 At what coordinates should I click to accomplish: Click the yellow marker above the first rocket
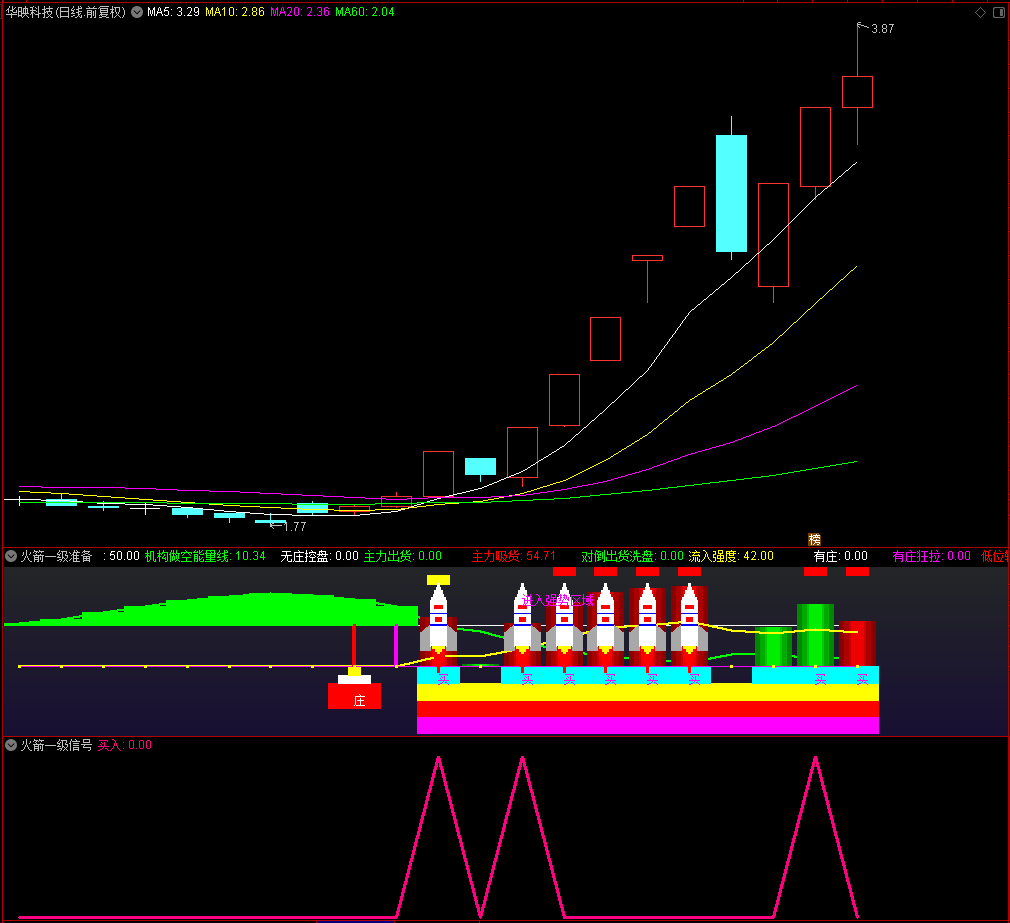tap(438, 580)
